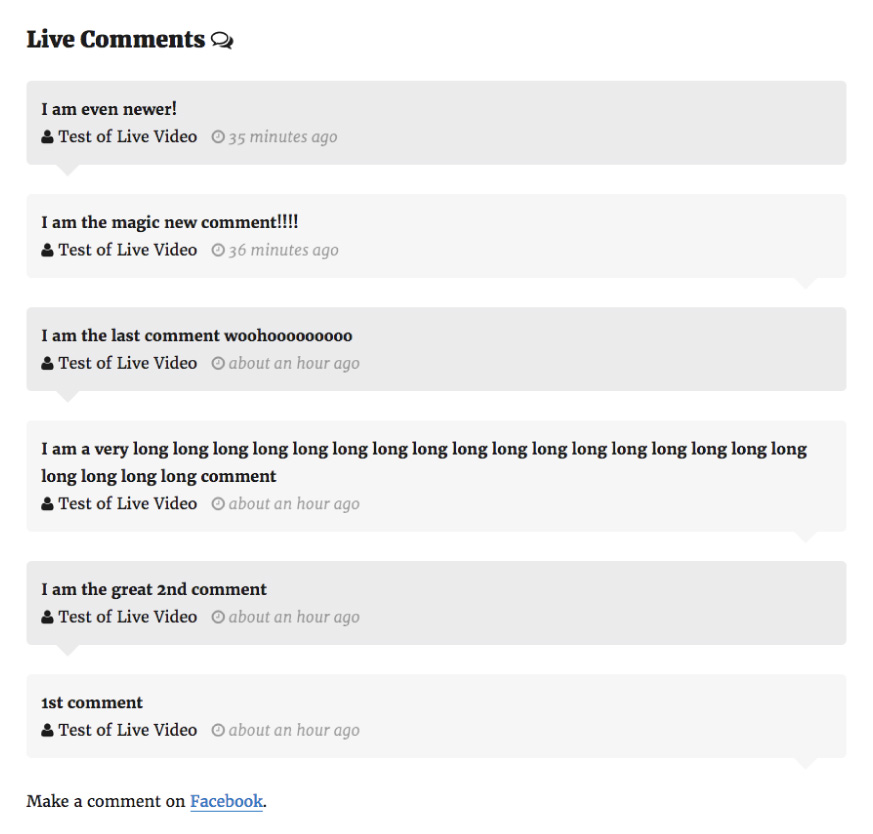The width and height of the screenshot is (873, 834).
Task: Click user icon on 'I am even newer!' comment
Action: click(x=47, y=137)
